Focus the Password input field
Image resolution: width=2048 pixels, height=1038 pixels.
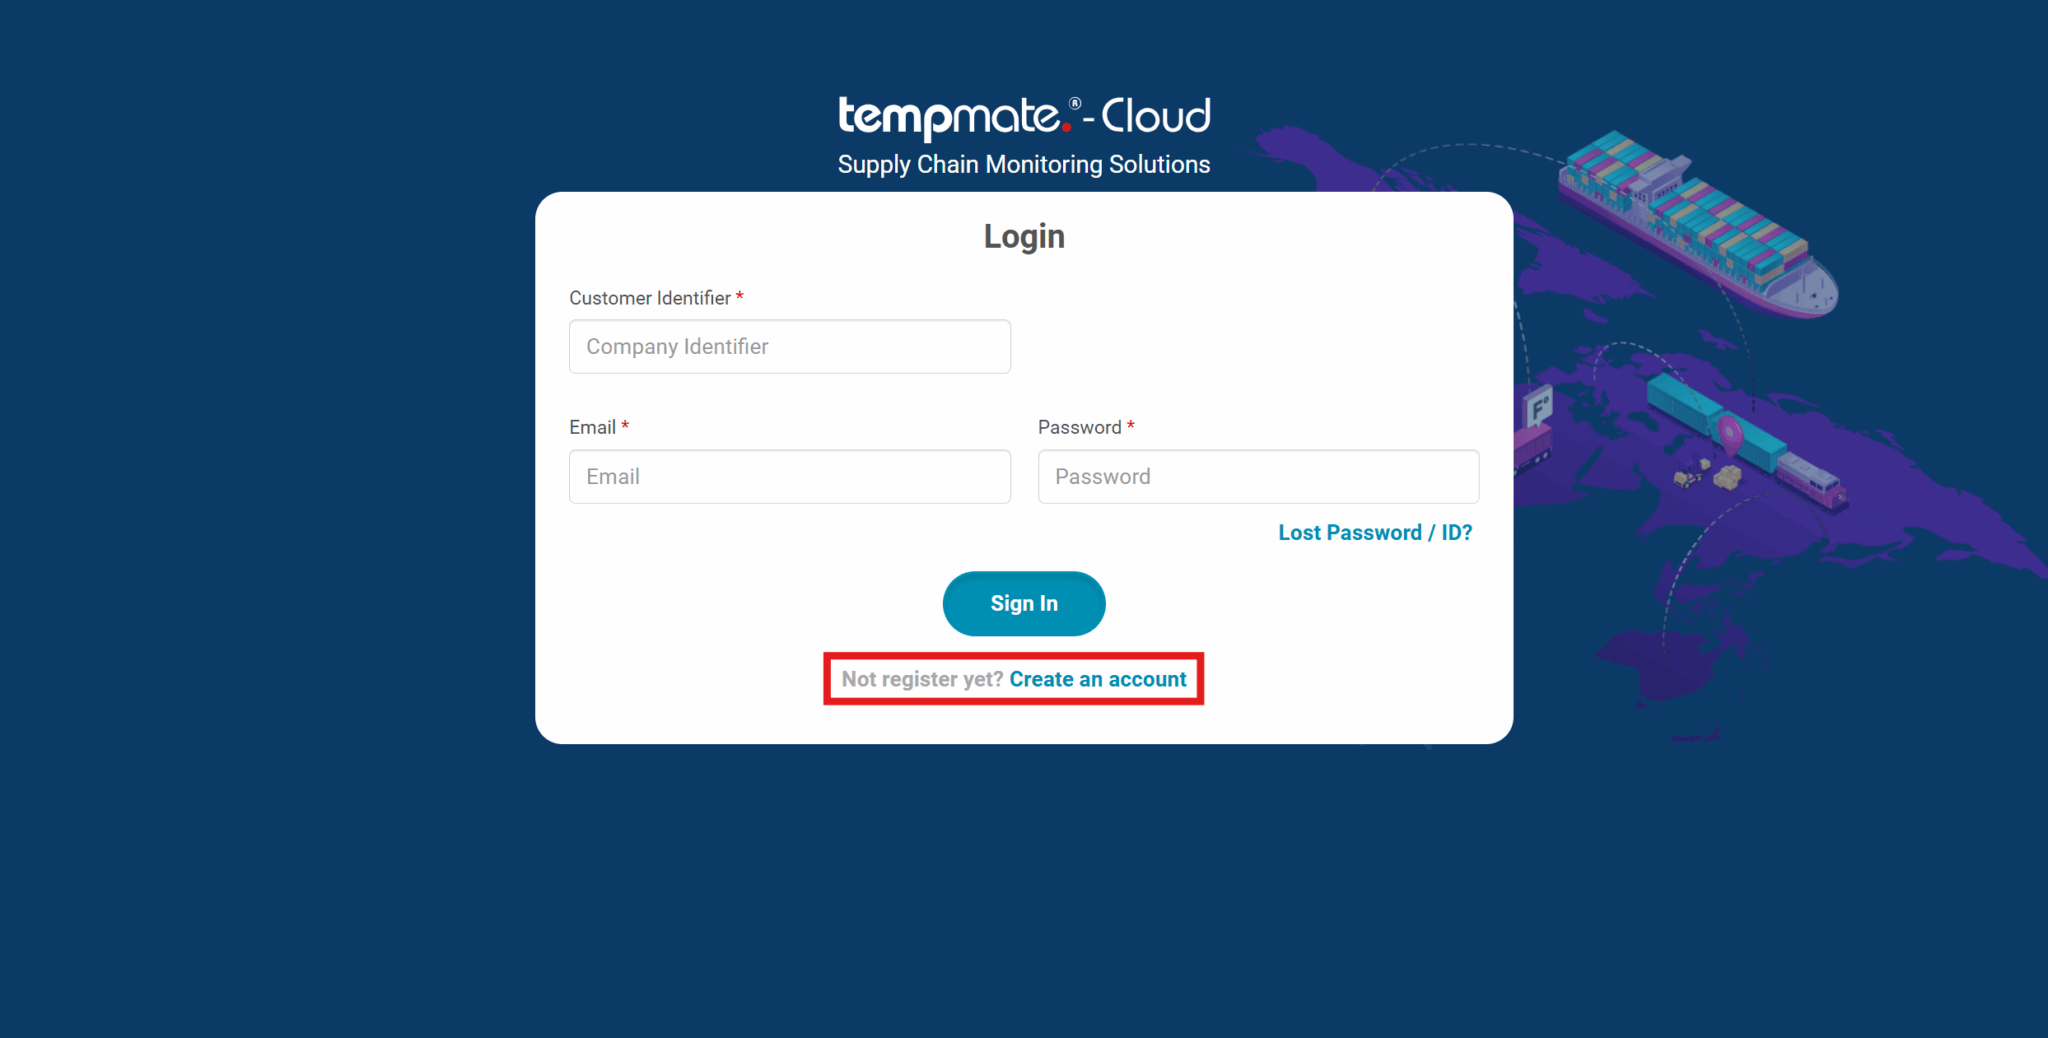1258,477
